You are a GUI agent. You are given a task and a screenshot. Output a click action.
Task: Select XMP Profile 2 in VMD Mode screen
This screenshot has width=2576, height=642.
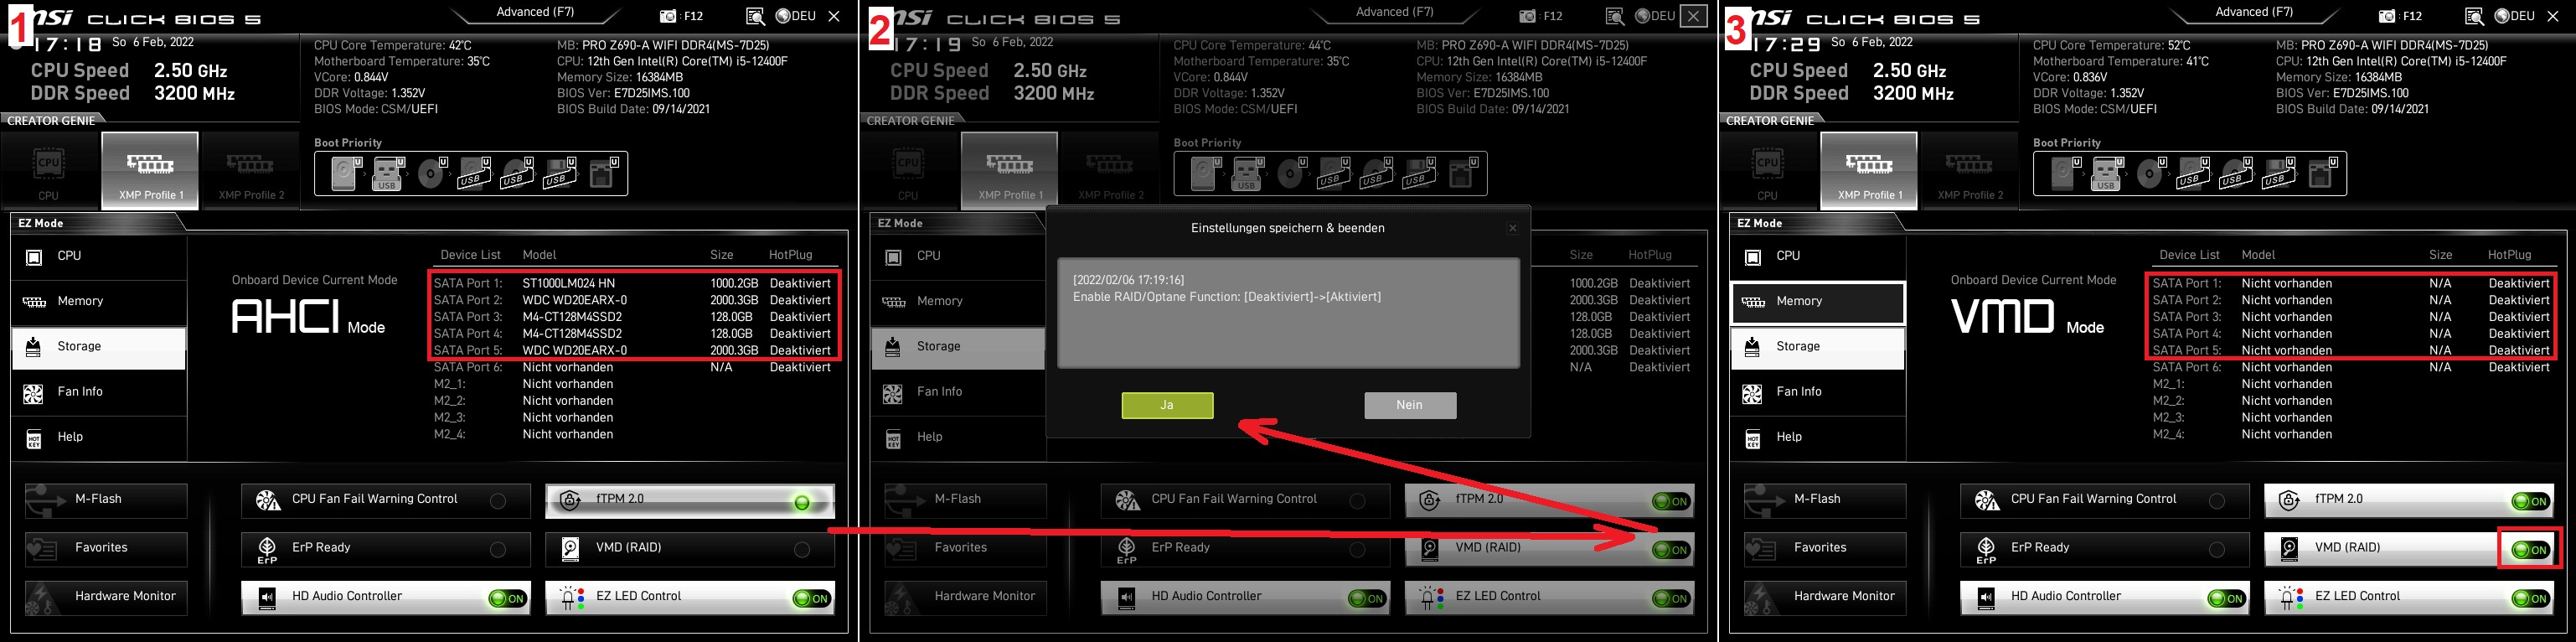tap(1970, 170)
